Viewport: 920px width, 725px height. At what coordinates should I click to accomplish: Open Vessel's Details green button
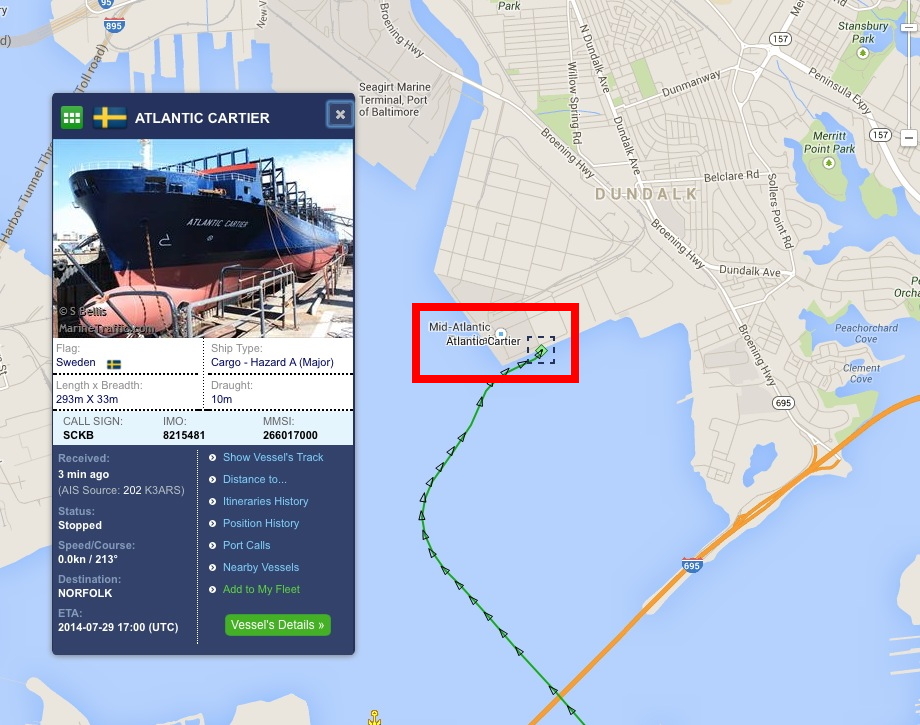pyautogui.click(x=278, y=625)
